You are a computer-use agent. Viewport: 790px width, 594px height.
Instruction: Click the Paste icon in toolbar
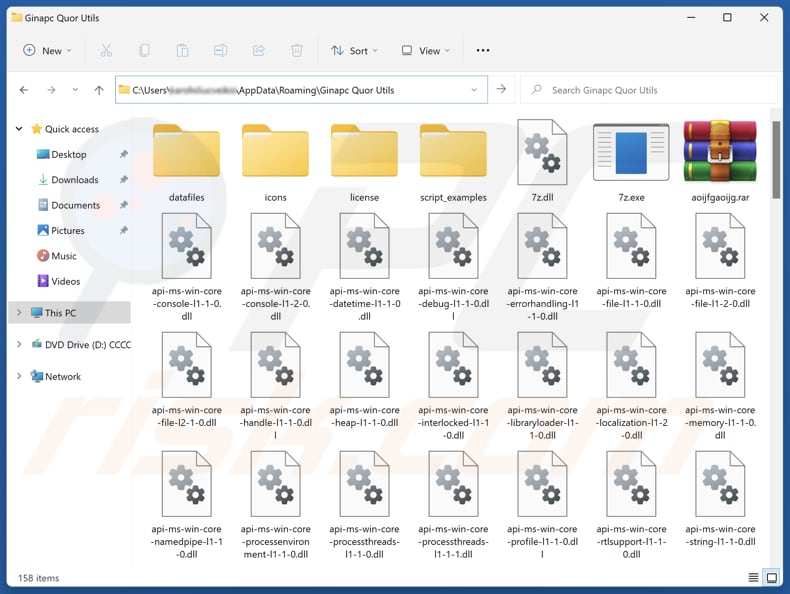182,51
